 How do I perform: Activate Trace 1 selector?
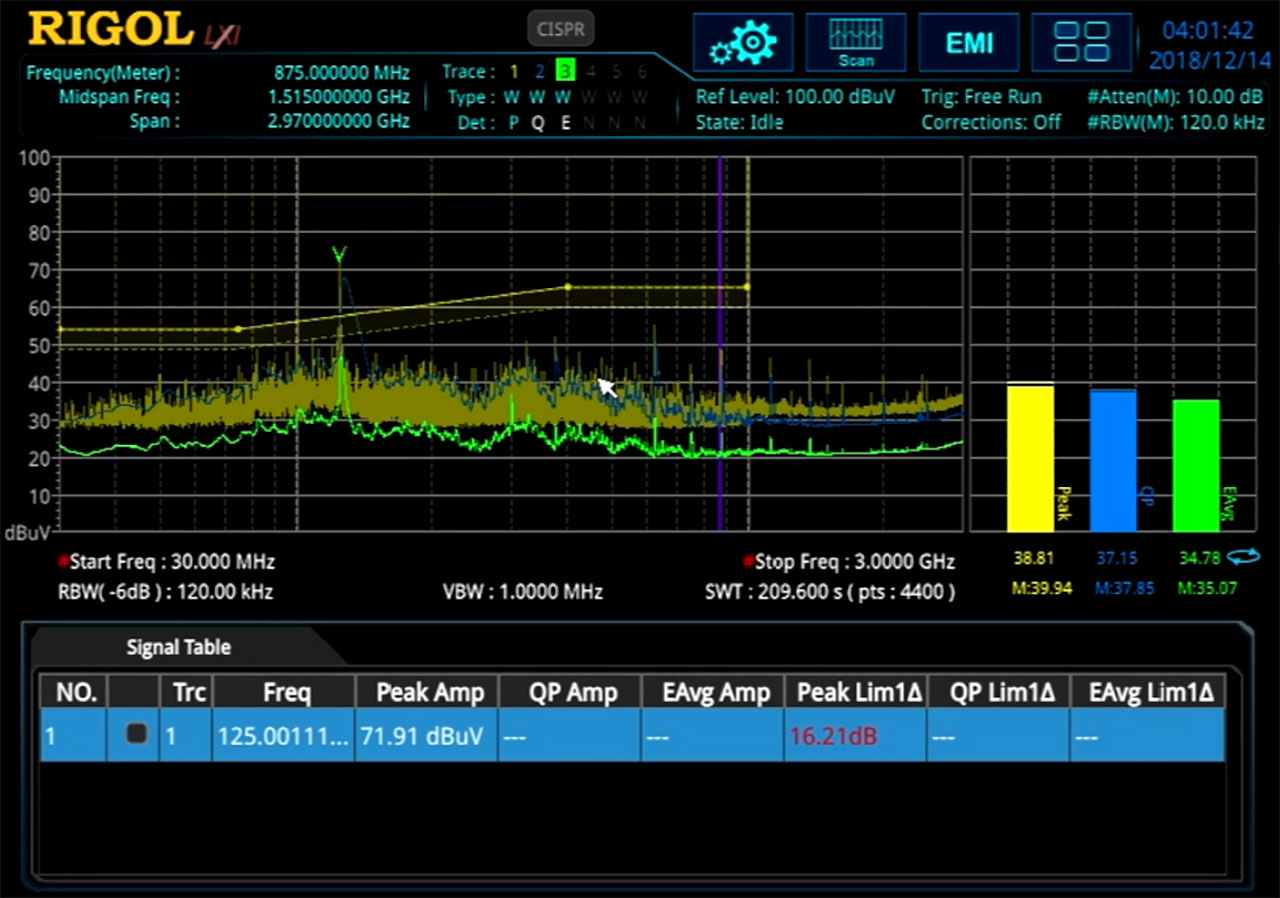pyautogui.click(x=513, y=71)
